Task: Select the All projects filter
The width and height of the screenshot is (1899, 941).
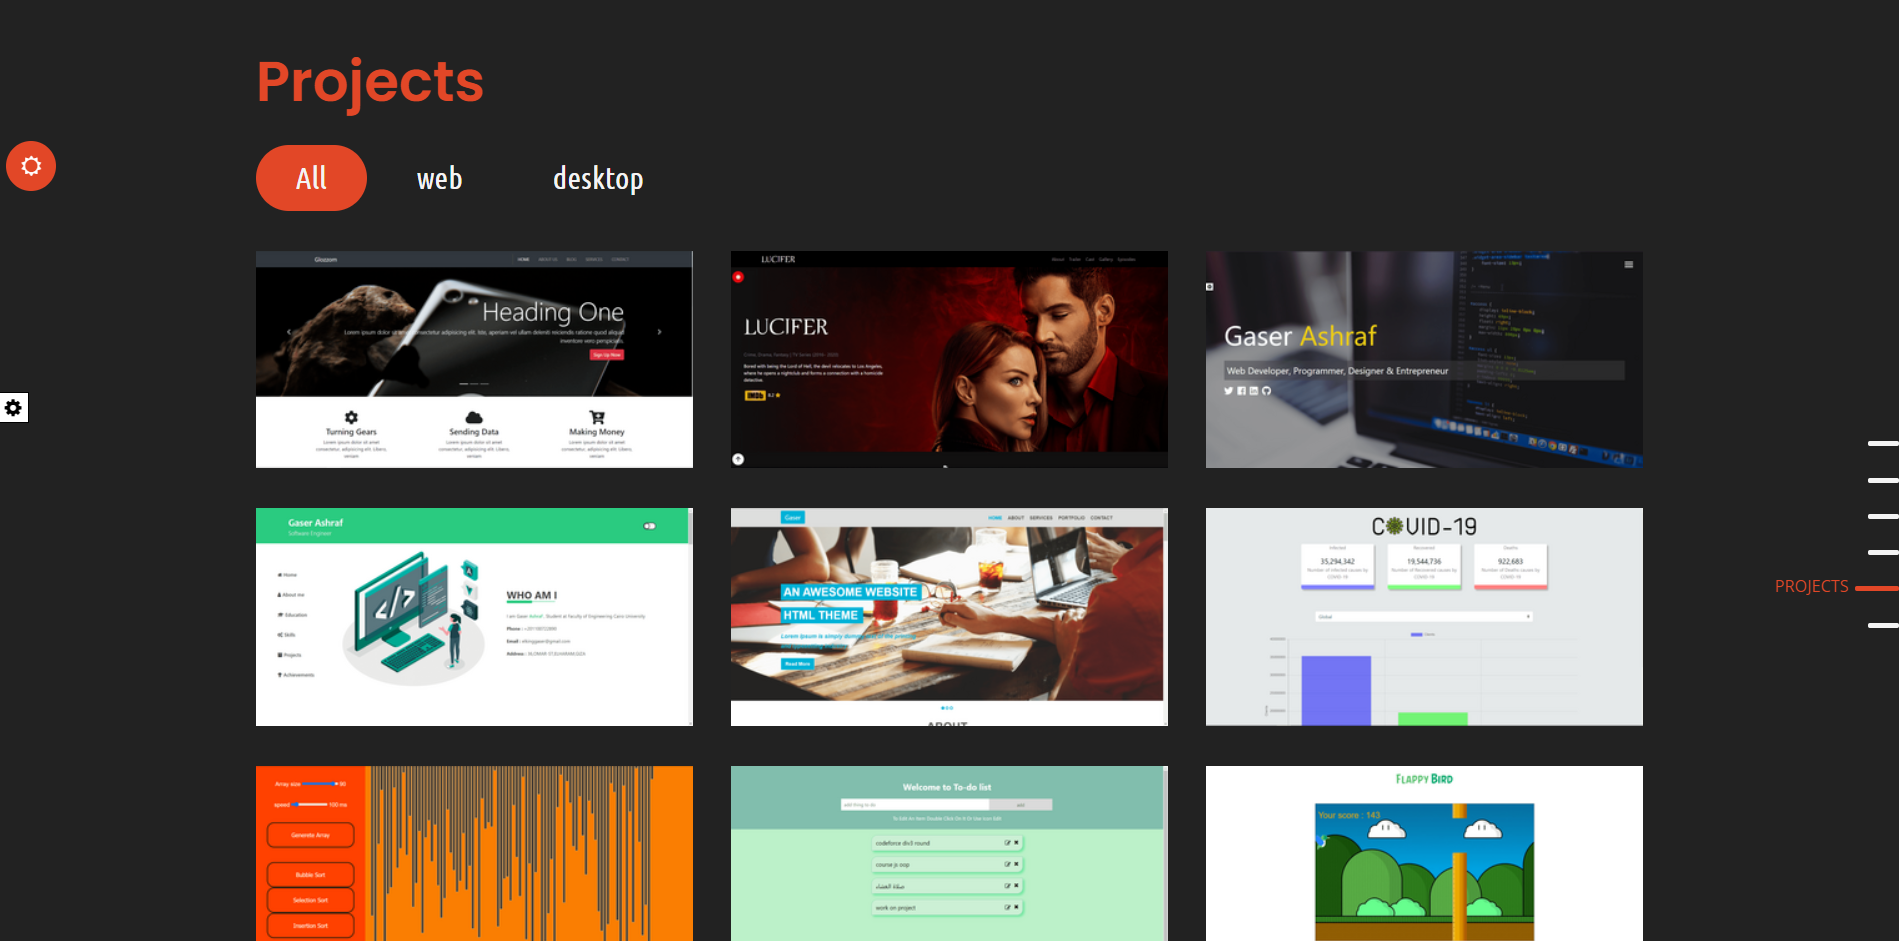Action: coord(311,178)
